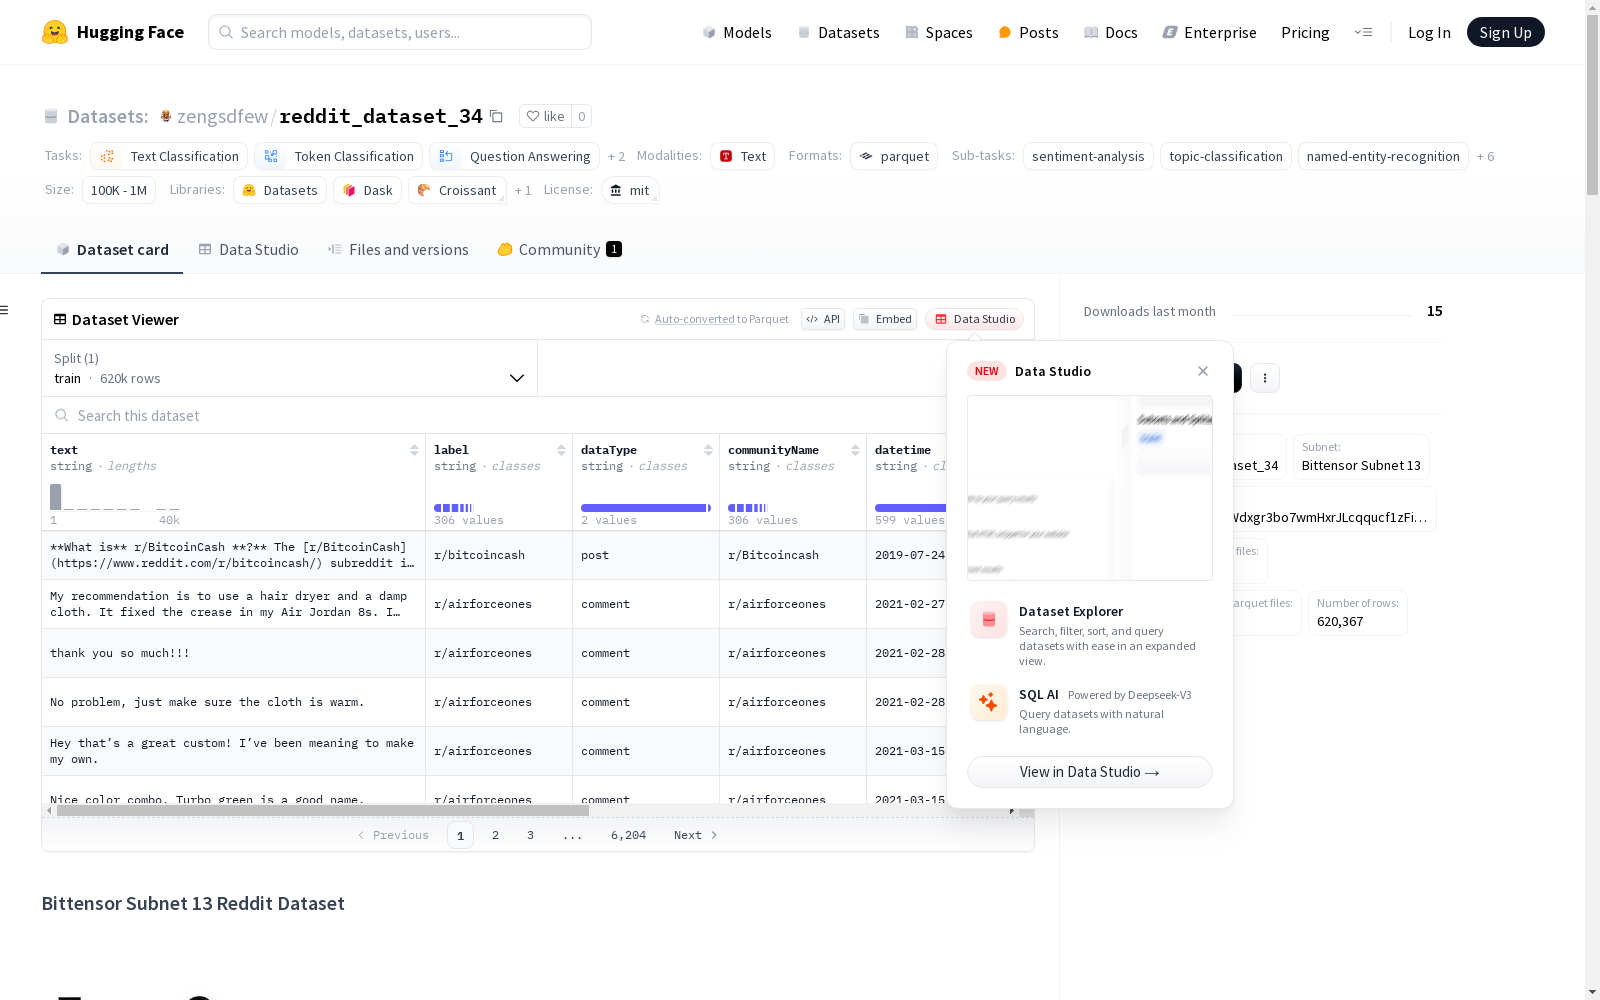Select the Token Classification task tag
Viewport: 1600px width, 1000px height.
pos(339,156)
